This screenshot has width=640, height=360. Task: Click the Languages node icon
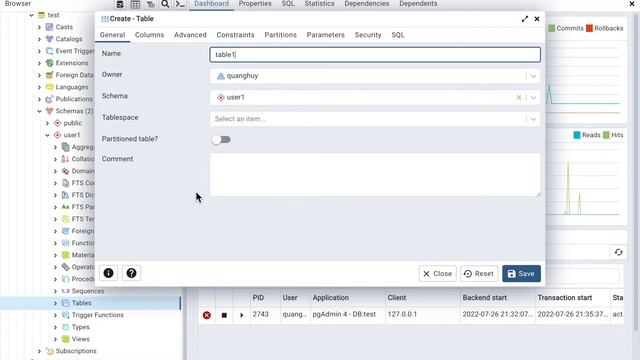[x=49, y=87]
